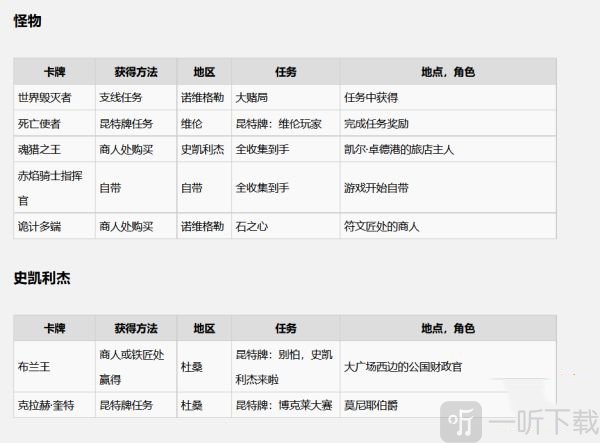Select the 昆特牌：别怕，史凯利杰来啦 quest cell
Viewport: 600px width, 443px height.
click(284, 367)
